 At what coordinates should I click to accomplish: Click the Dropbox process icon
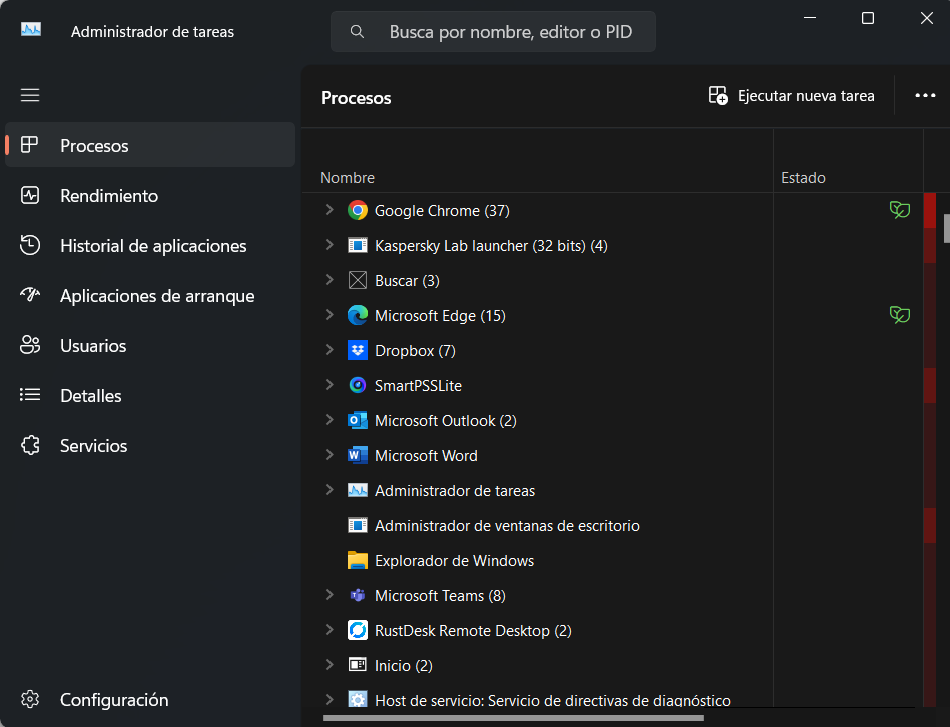[357, 350]
